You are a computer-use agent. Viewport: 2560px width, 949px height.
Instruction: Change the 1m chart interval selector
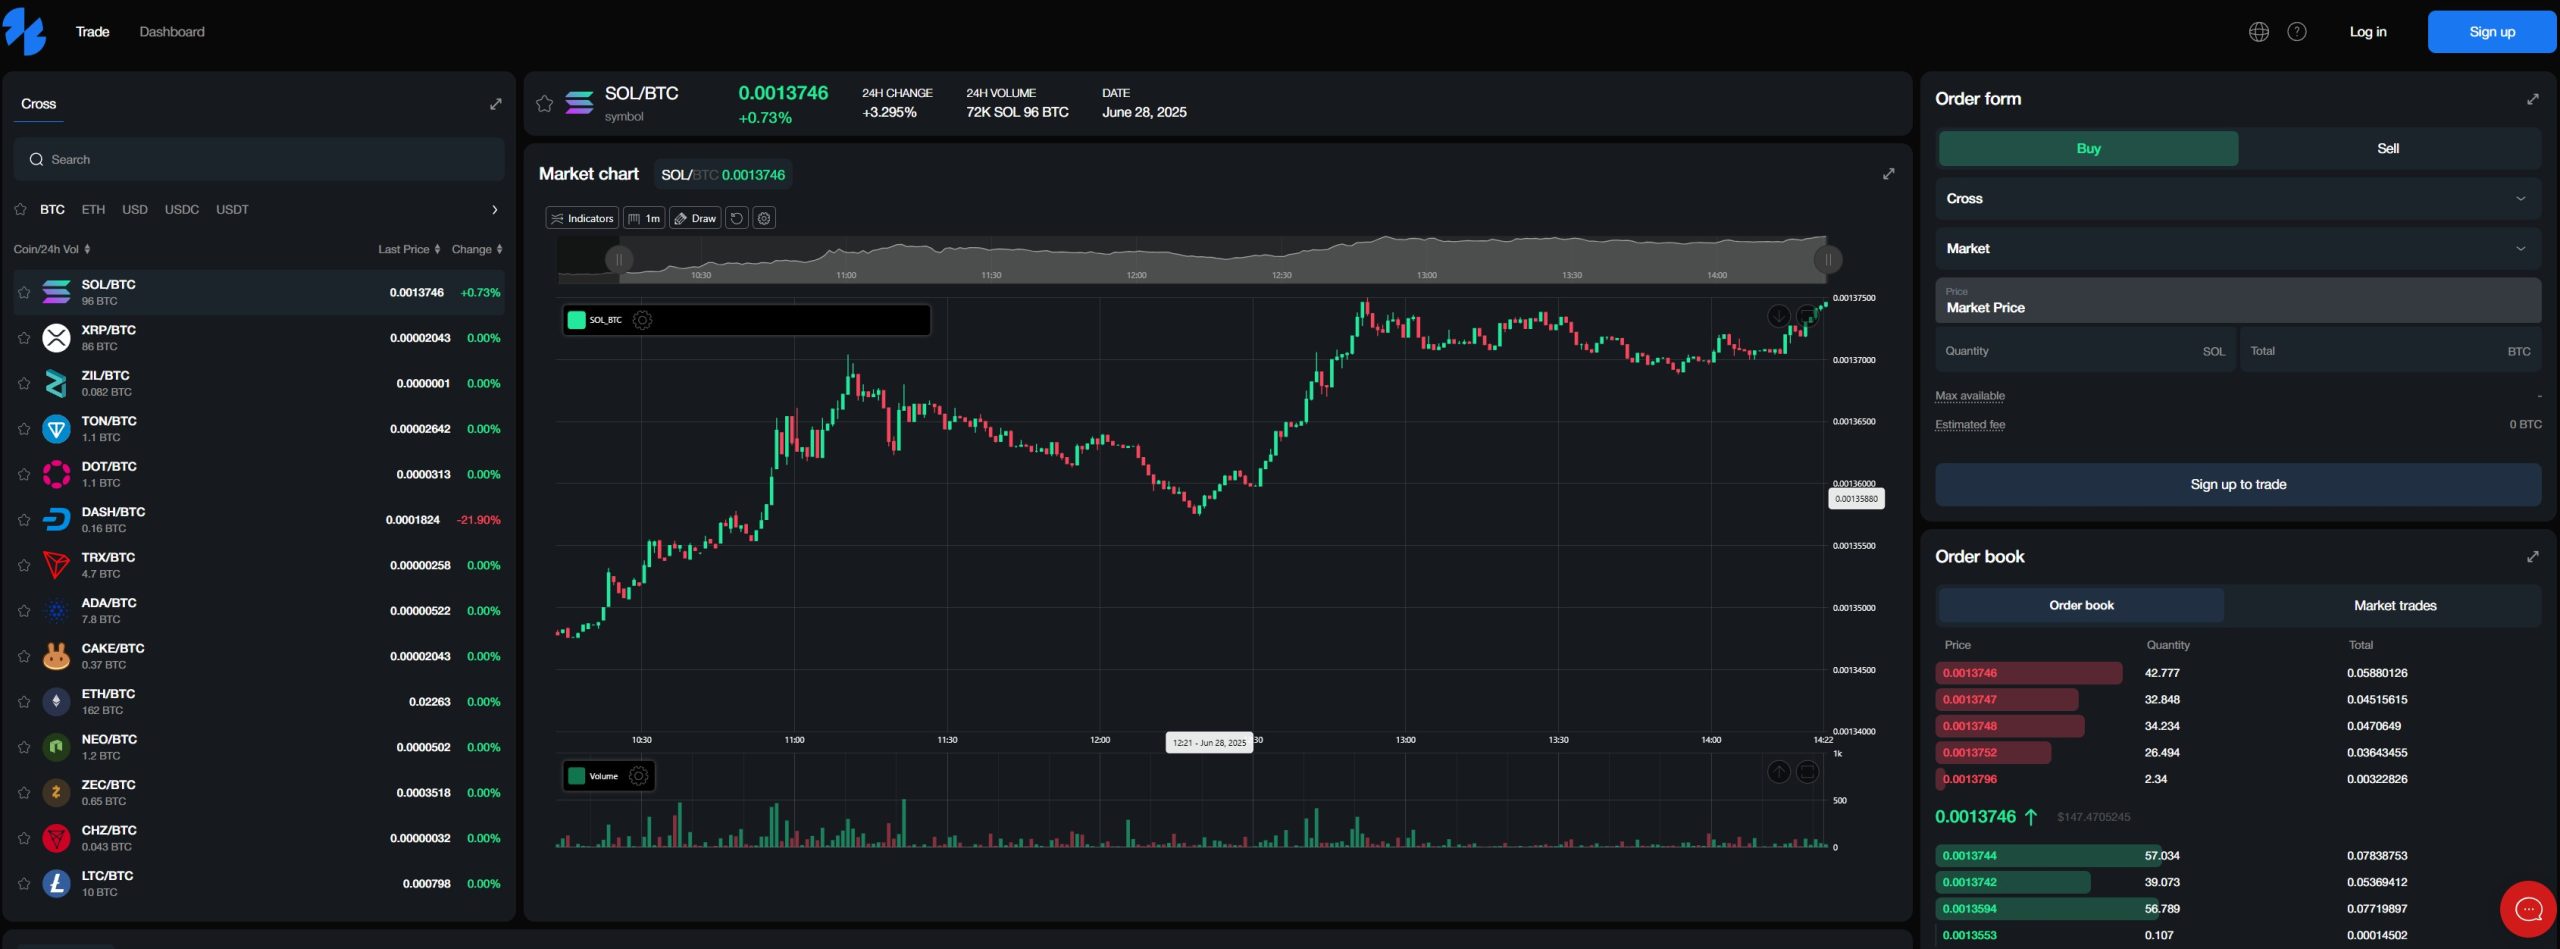coord(644,218)
